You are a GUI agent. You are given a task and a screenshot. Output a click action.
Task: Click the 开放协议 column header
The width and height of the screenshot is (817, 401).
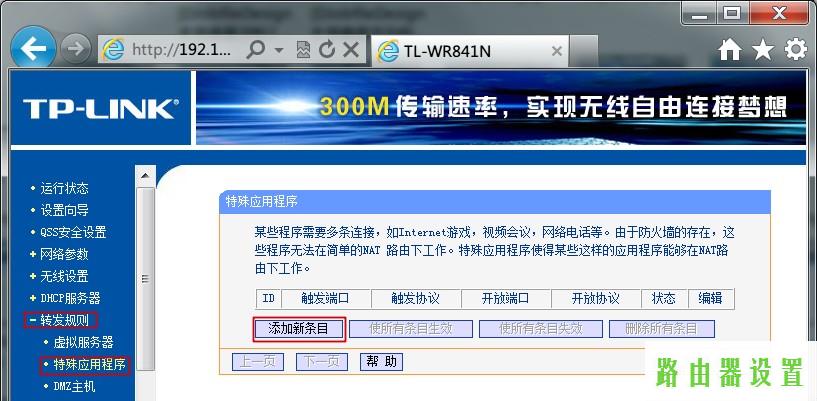click(x=596, y=299)
